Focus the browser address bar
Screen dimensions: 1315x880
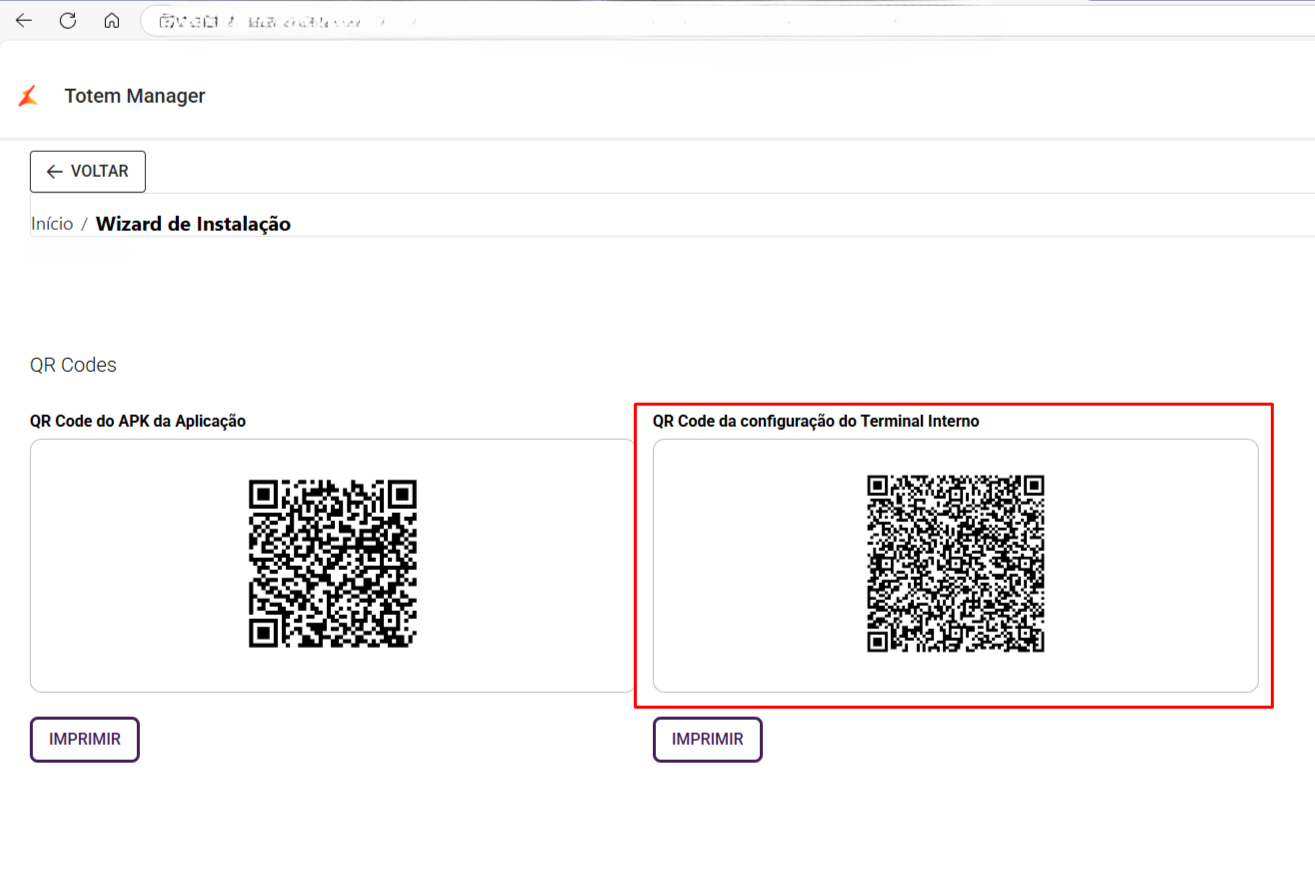point(727,21)
